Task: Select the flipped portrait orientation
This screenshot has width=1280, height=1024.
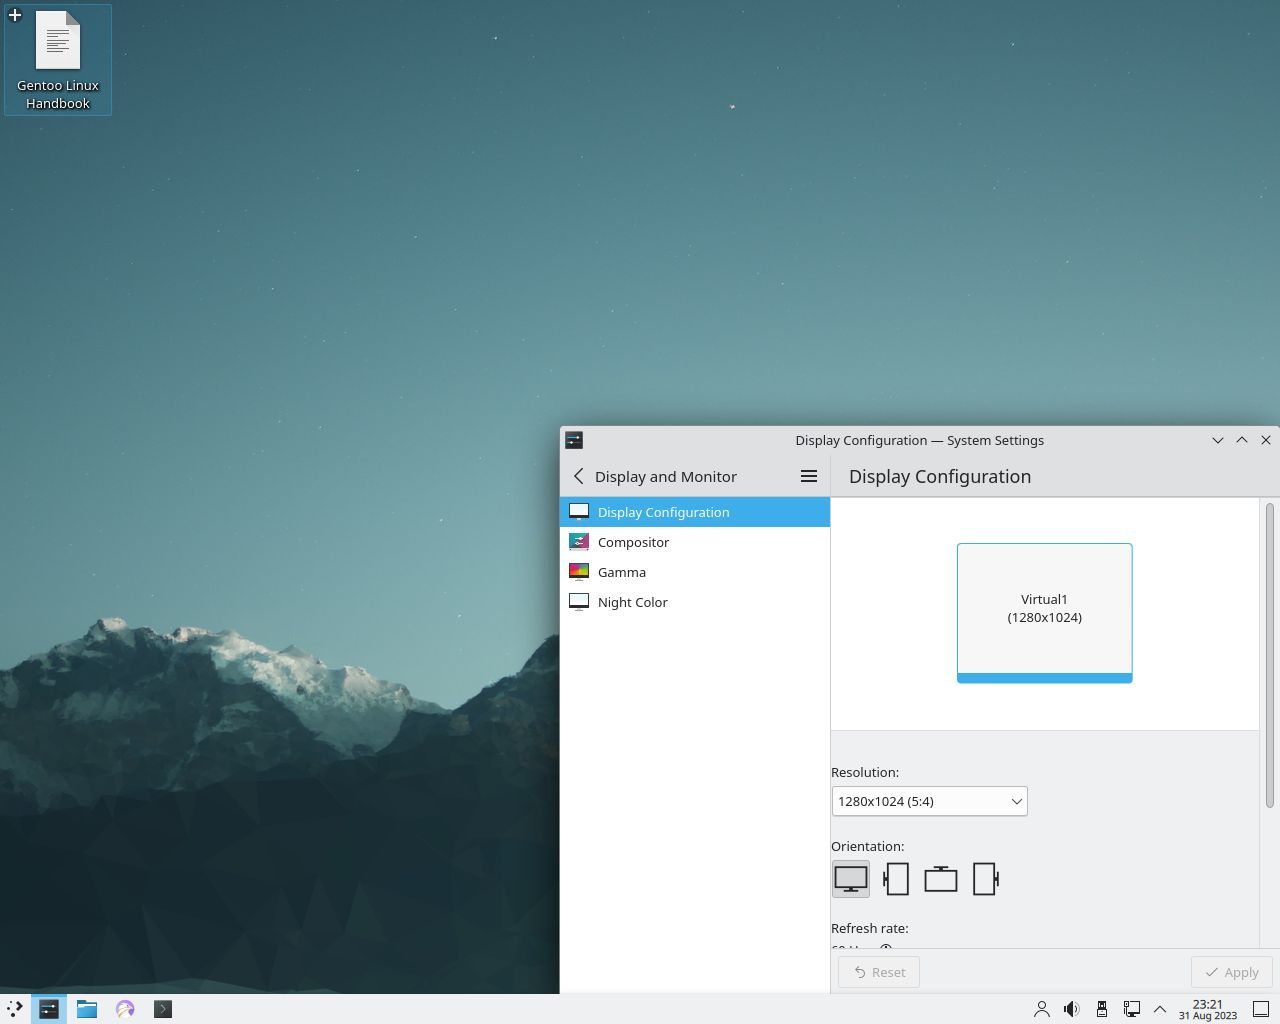Action: click(x=985, y=878)
